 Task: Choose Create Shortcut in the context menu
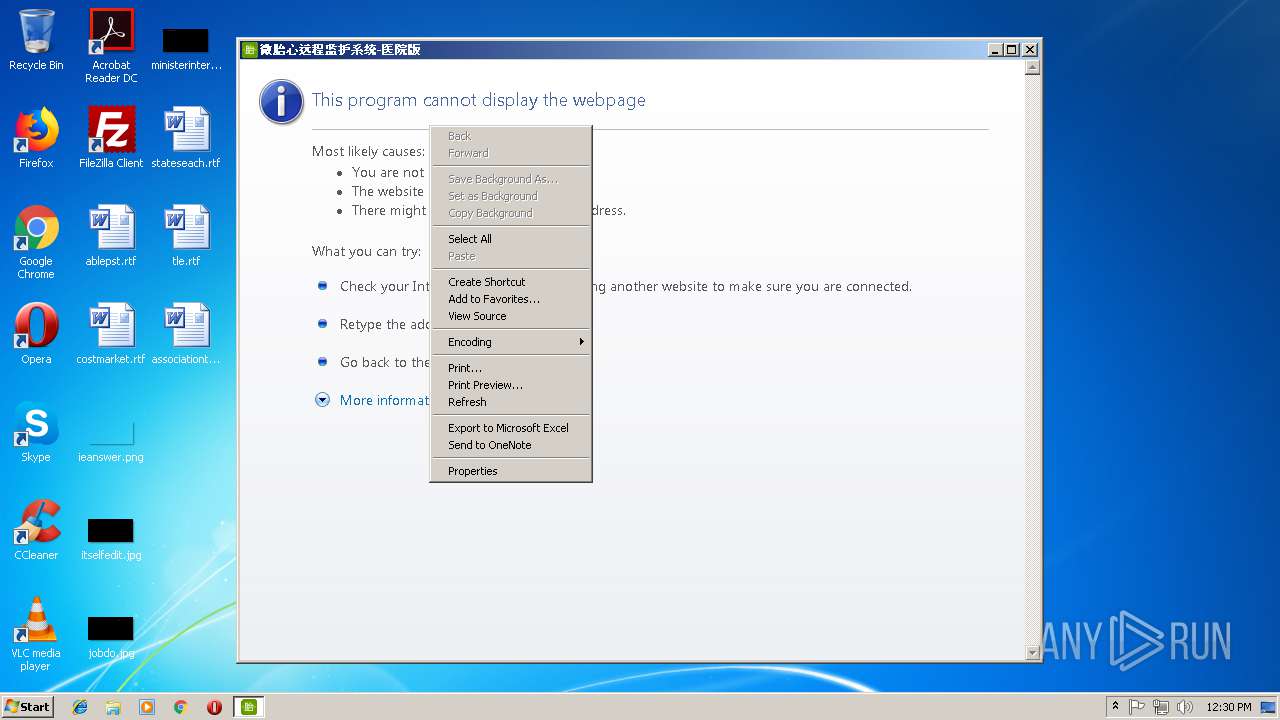[511, 282]
